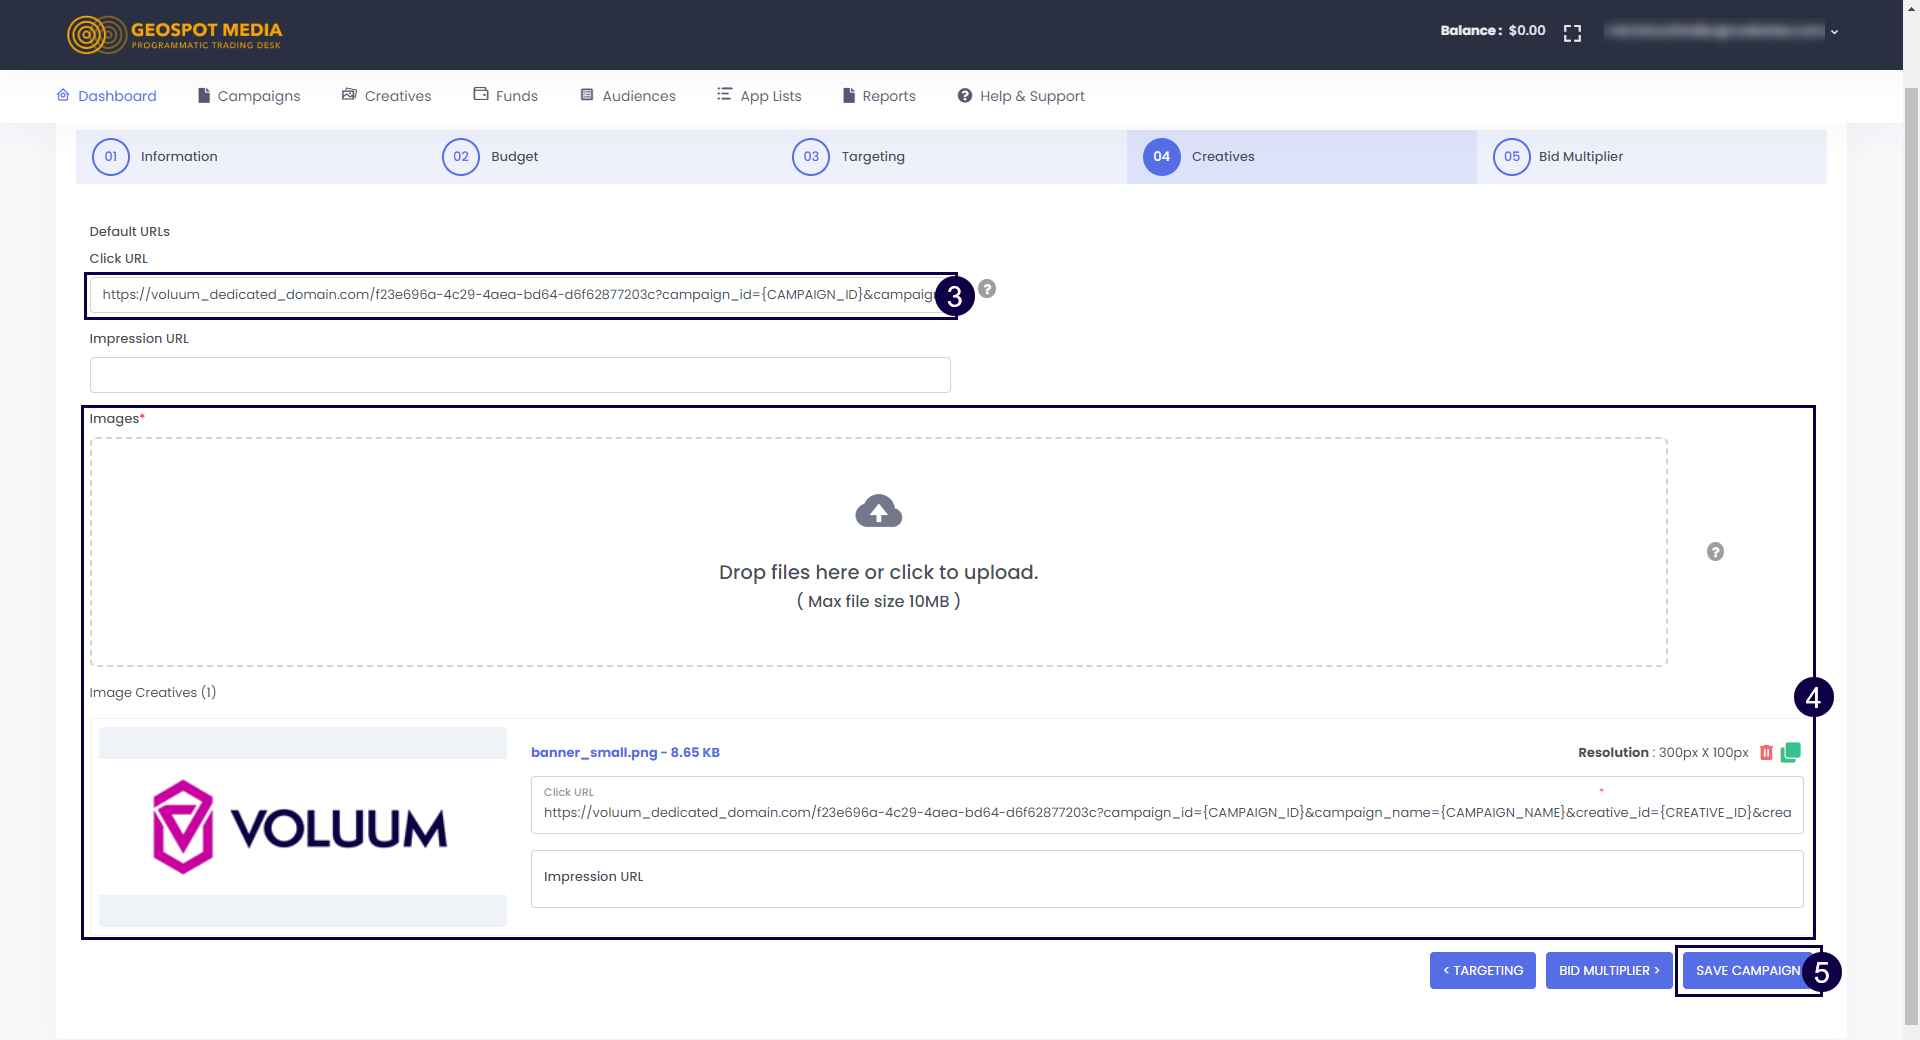The image size is (1920, 1040).
Task: Switch to step 01 Information
Action: [x=155, y=157]
